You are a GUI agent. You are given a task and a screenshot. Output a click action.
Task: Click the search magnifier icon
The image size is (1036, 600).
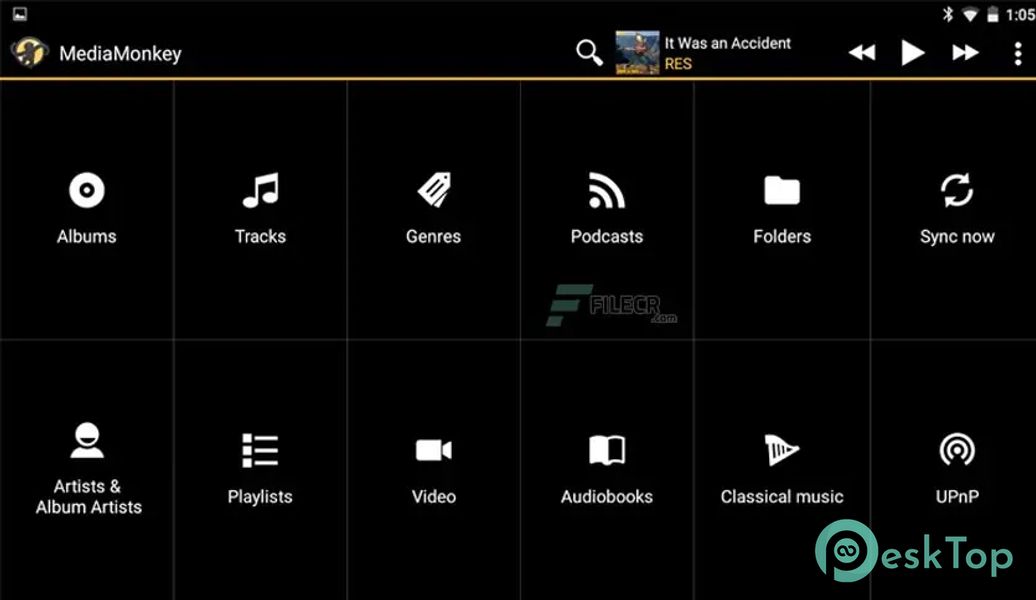click(x=589, y=53)
